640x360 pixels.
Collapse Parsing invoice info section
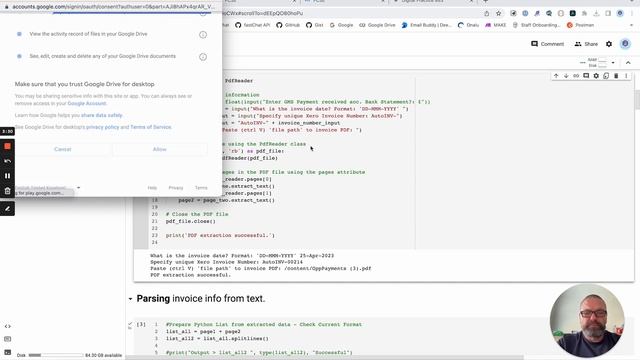click(x=130, y=299)
